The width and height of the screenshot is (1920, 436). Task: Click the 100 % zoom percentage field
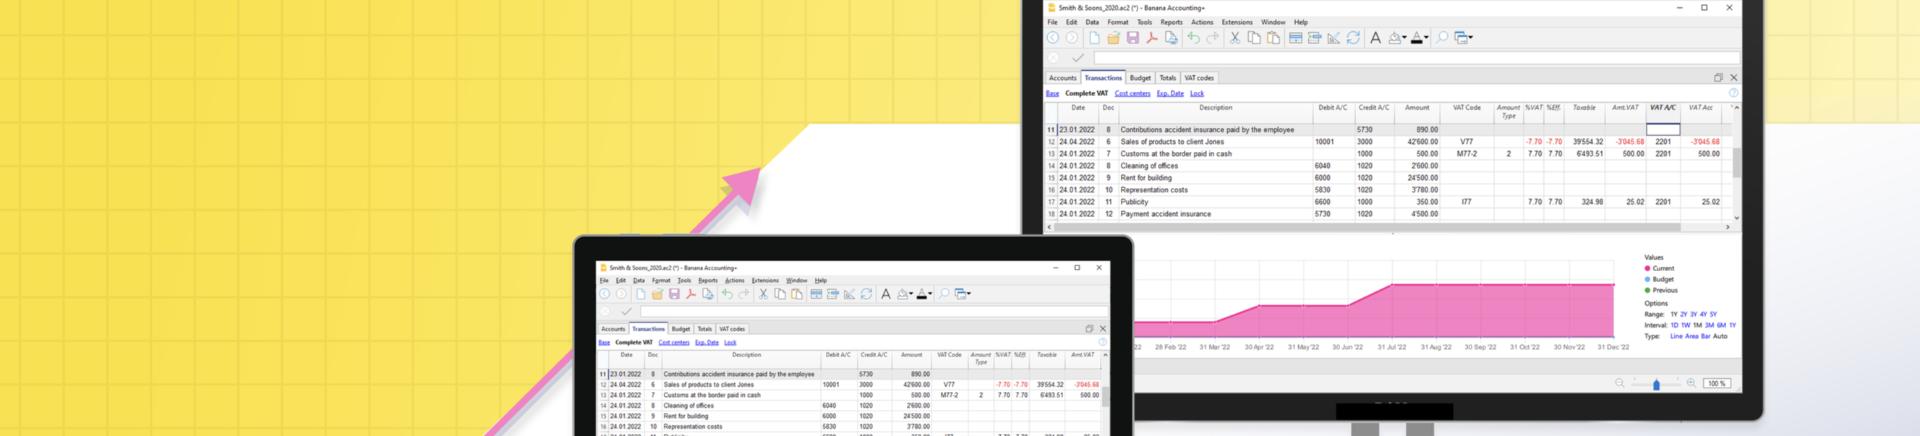[1716, 383]
